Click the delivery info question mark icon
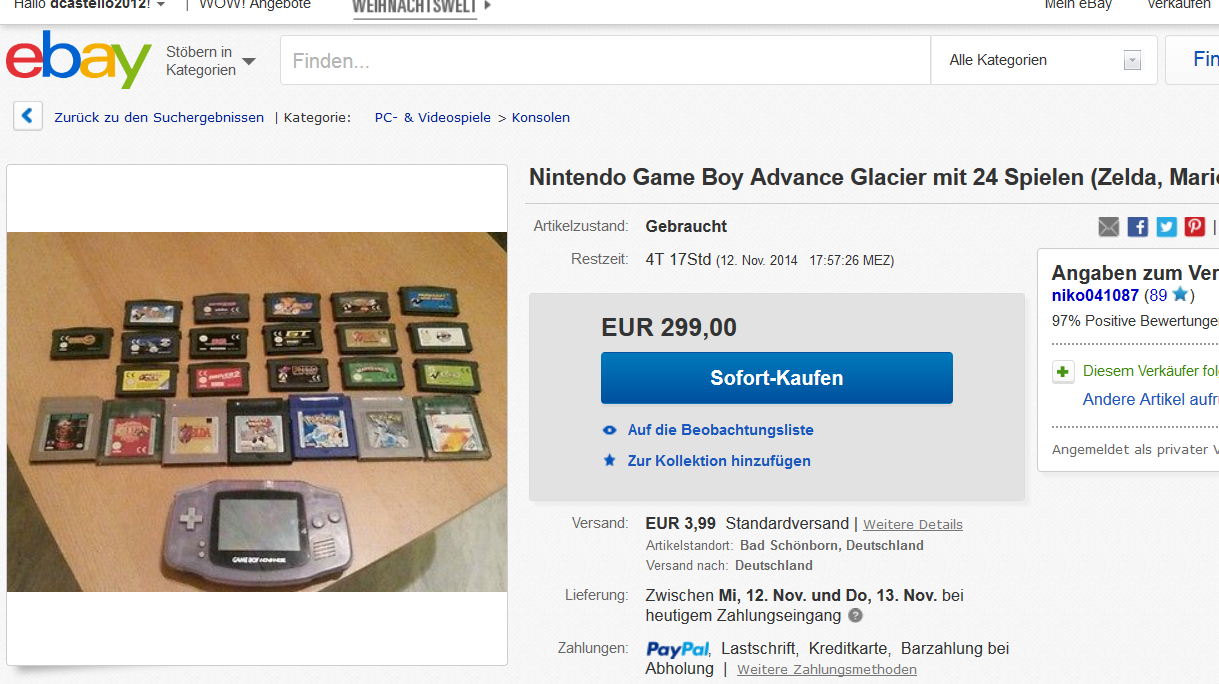The width and height of the screenshot is (1219, 684). pyautogui.click(x=855, y=616)
